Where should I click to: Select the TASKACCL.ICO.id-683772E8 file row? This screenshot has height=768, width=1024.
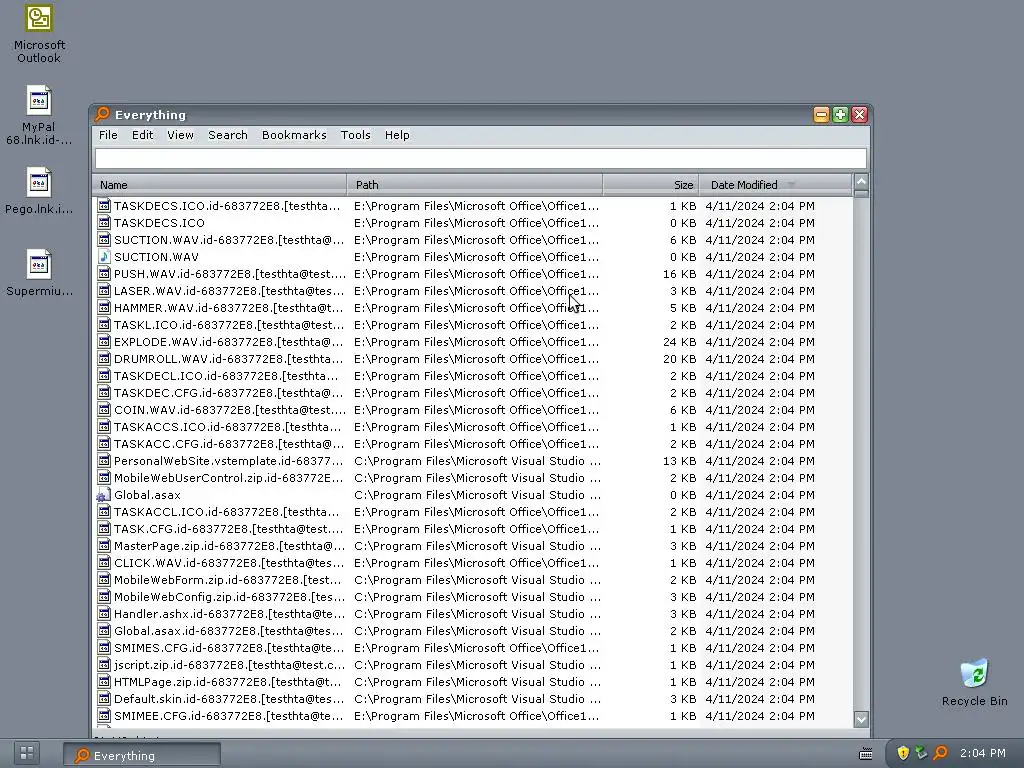pyautogui.click(x=473, y=512)
